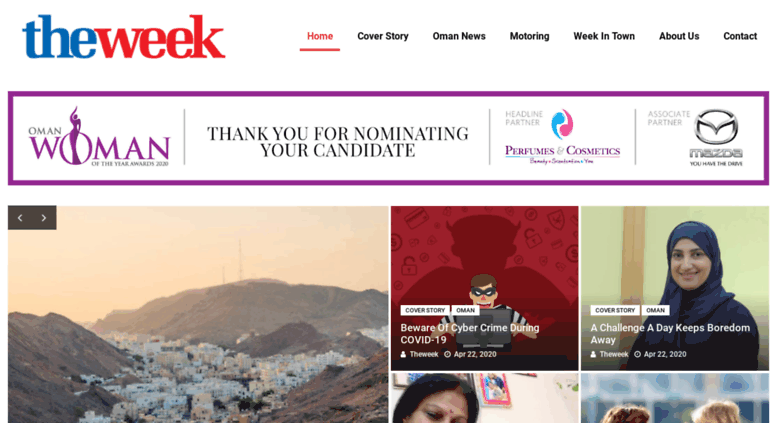Open the Cover Story menu item
The image size is (777, 423).
pos(383,36)
